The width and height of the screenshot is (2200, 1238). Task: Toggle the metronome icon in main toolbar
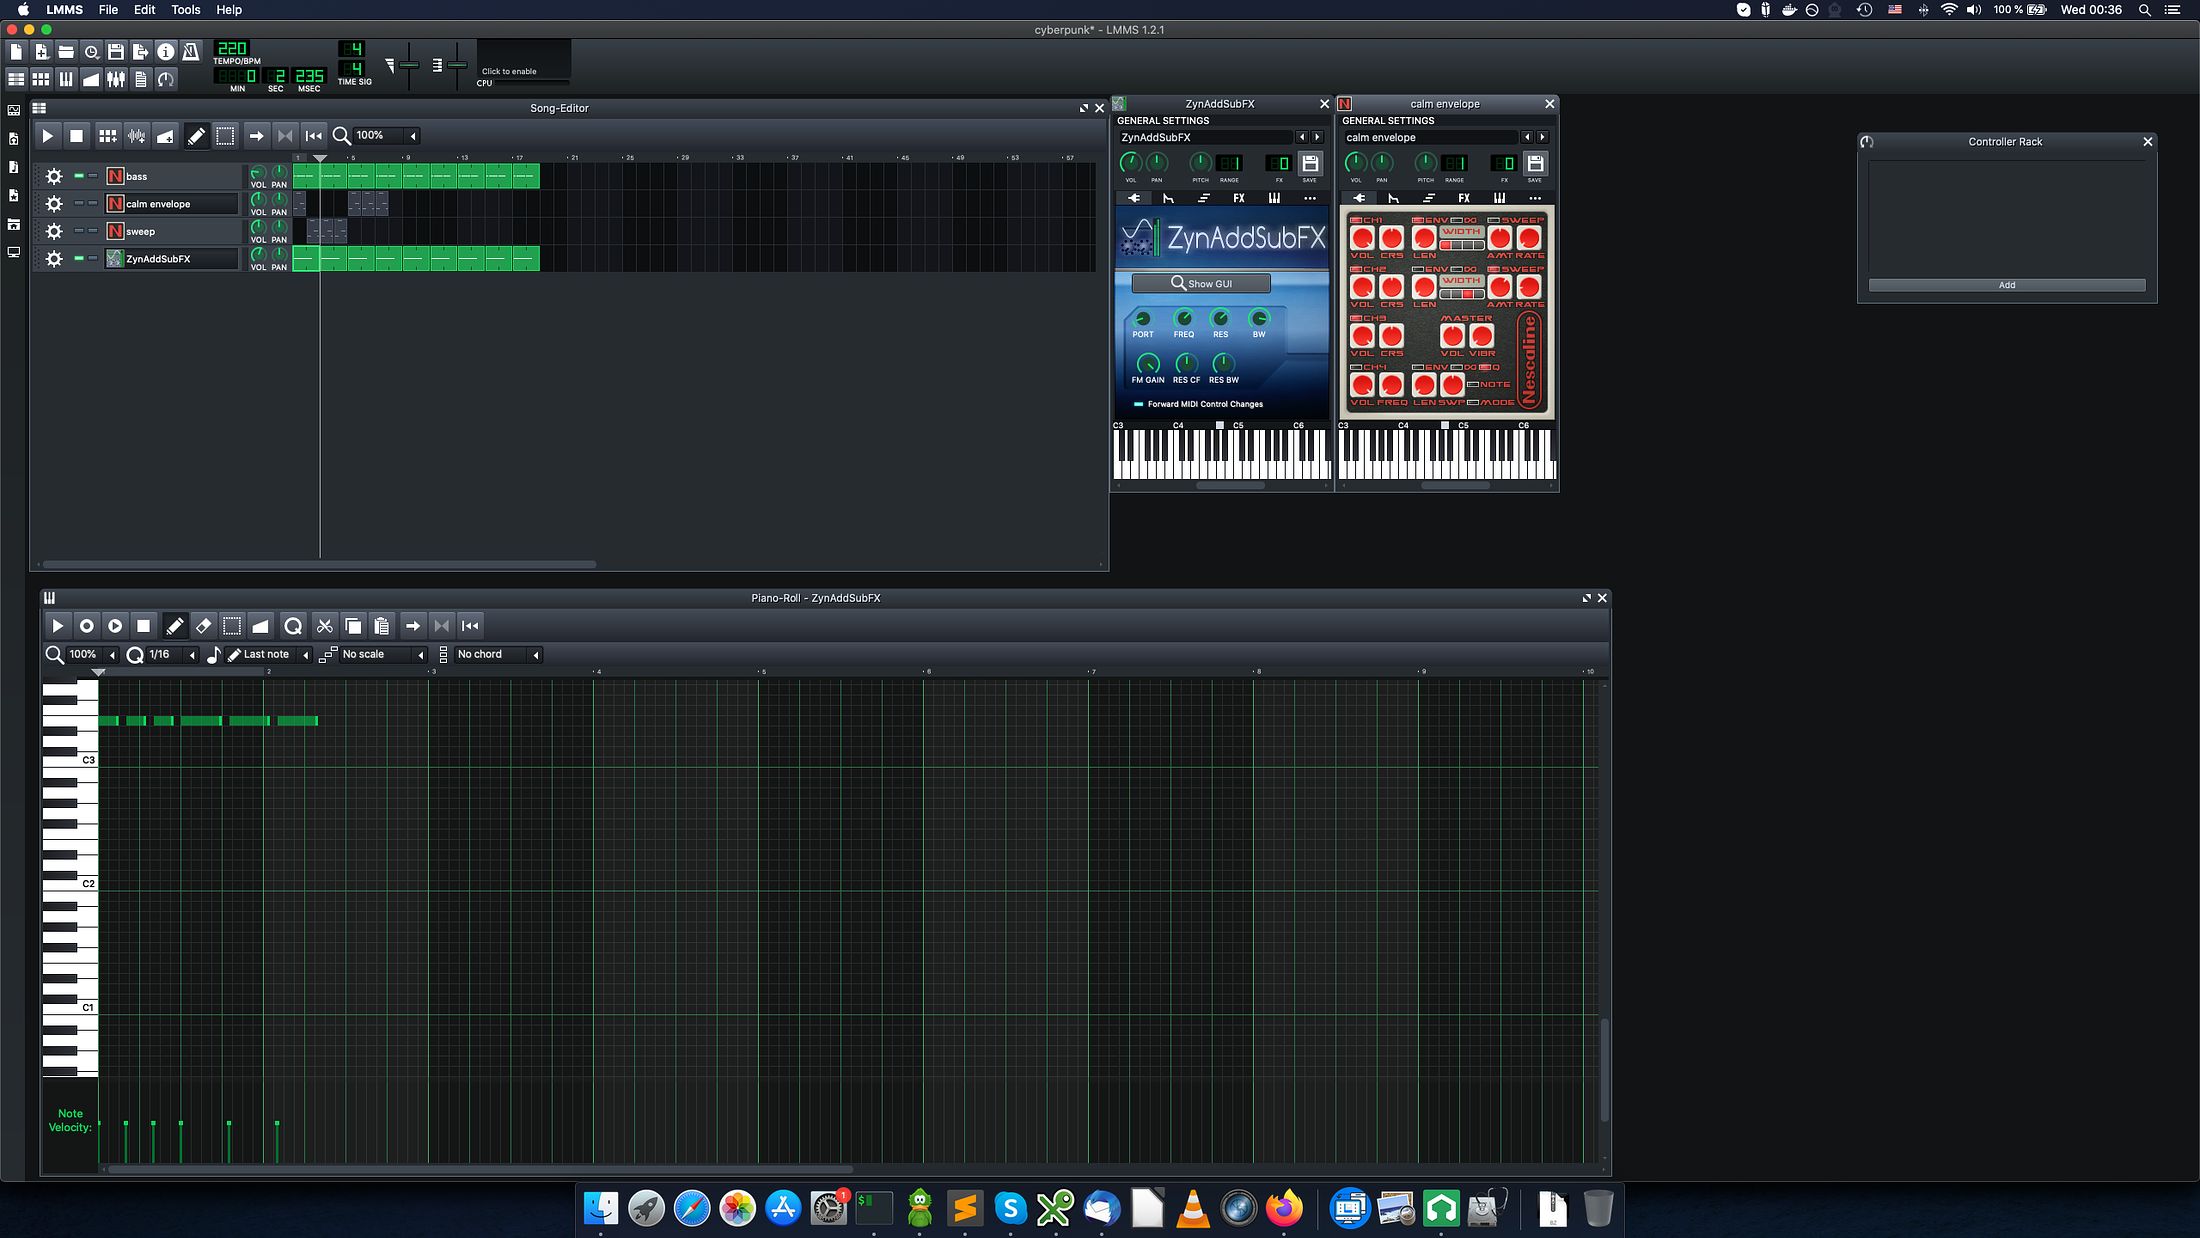[x=191, y=52]
